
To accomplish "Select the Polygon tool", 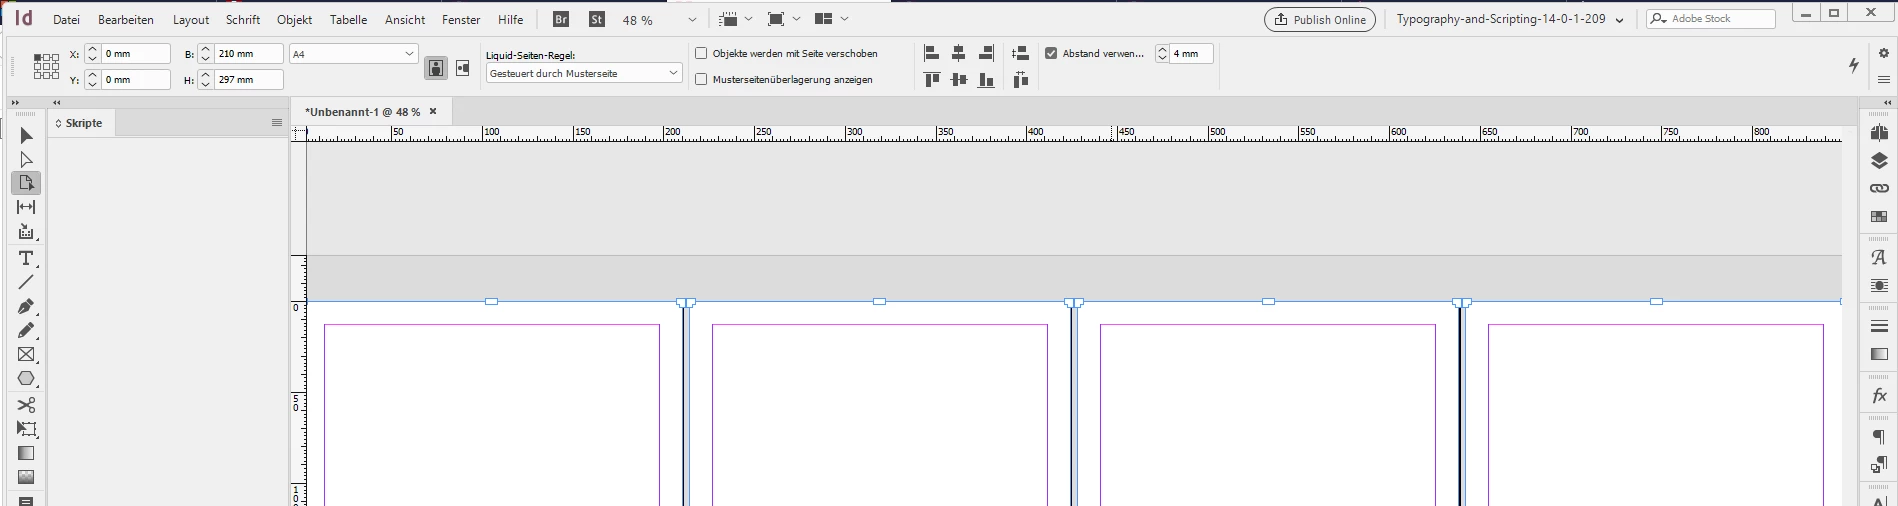I will pos(27,379).
